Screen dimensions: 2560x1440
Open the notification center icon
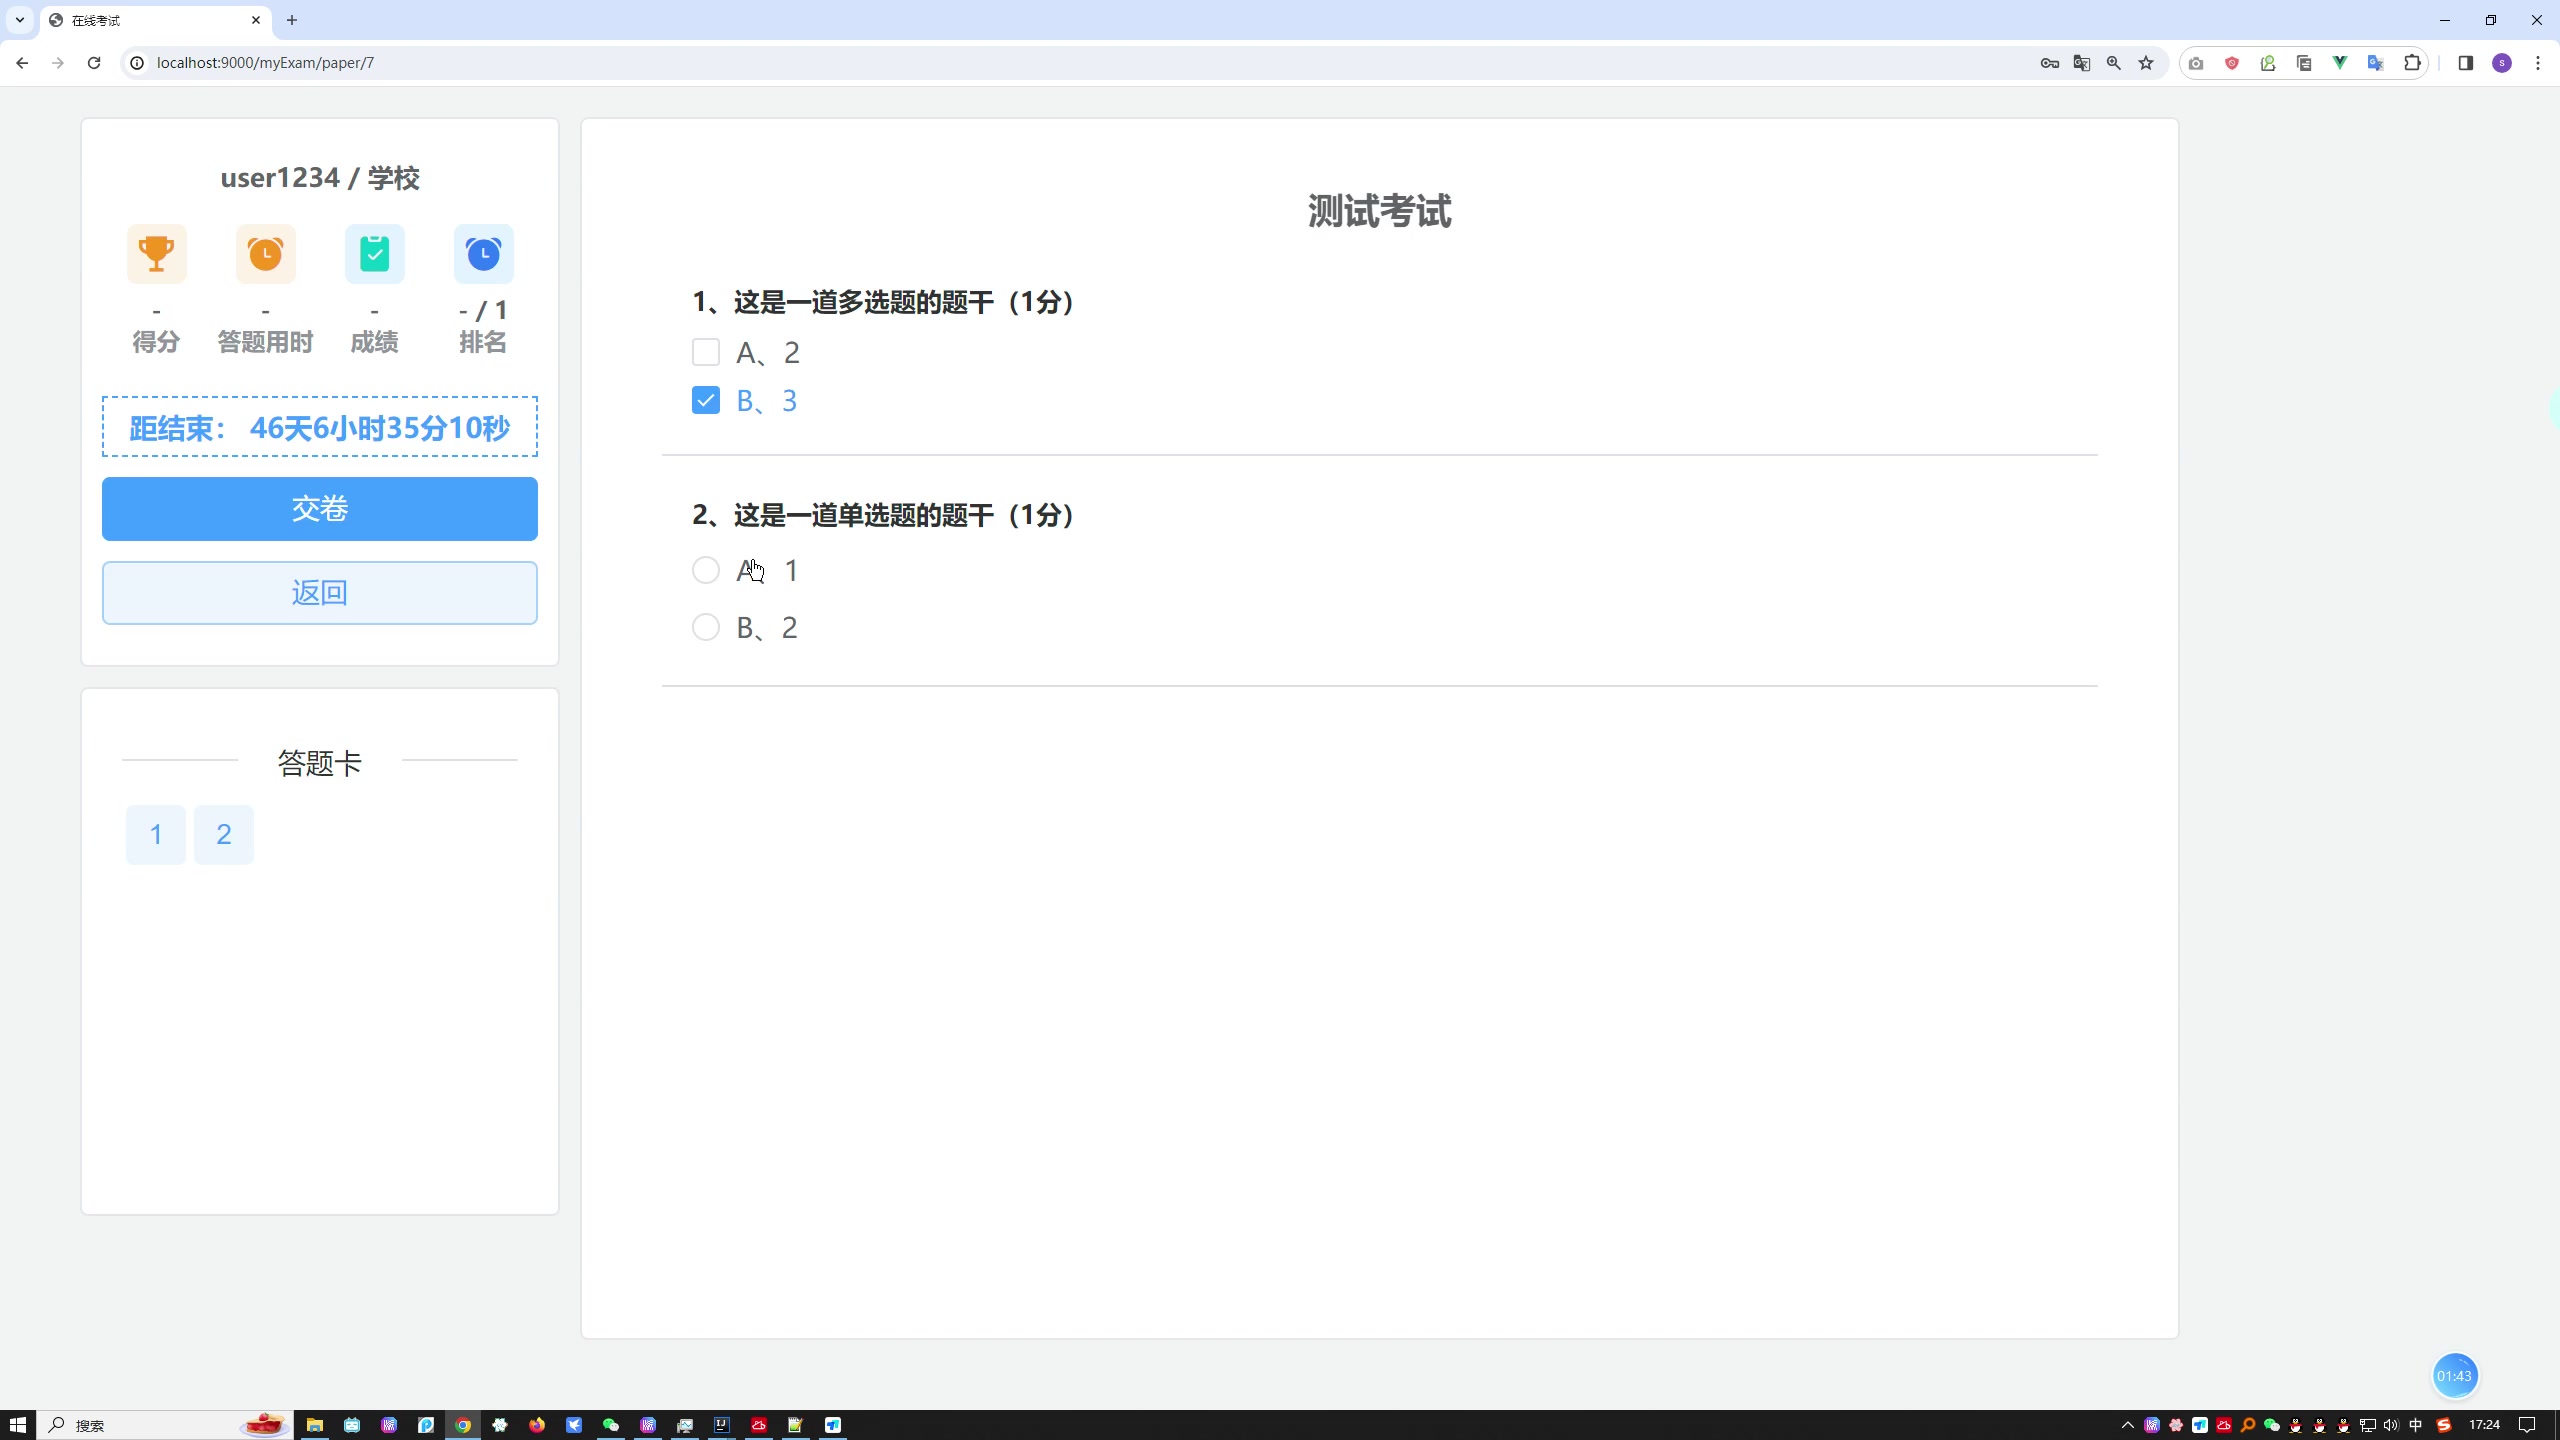coord(2527,1425)
